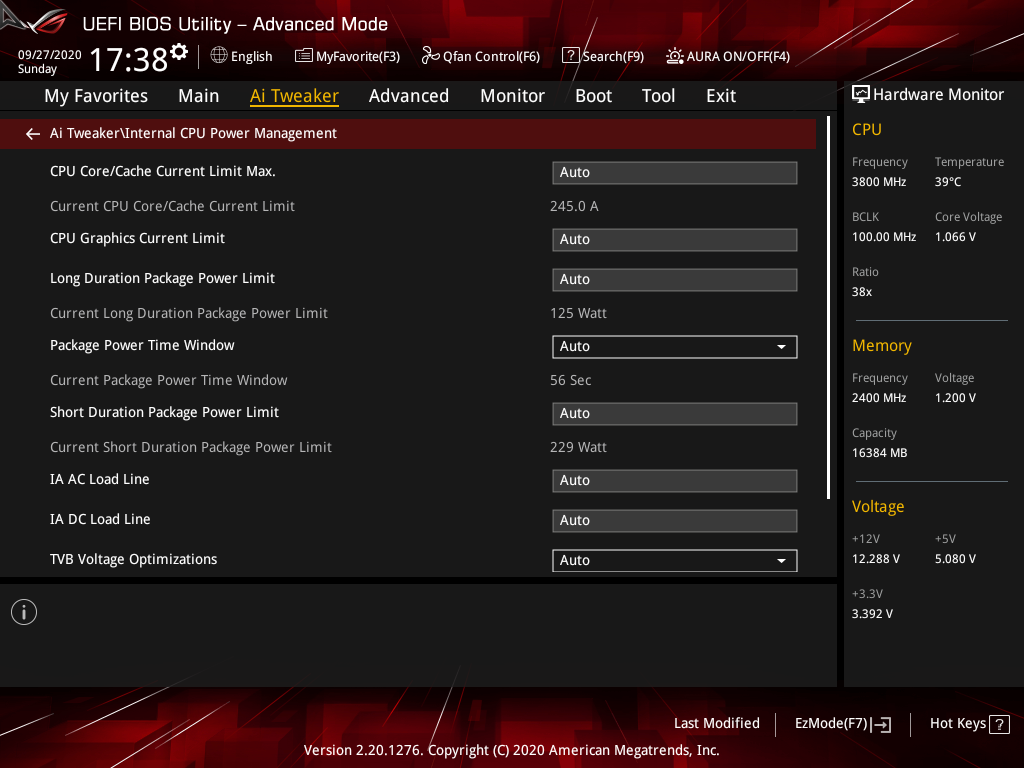Select the Ai Tweaker tab
This screenshot has height=768, width=1024.
pyautogui.click(x=294, y=96)
